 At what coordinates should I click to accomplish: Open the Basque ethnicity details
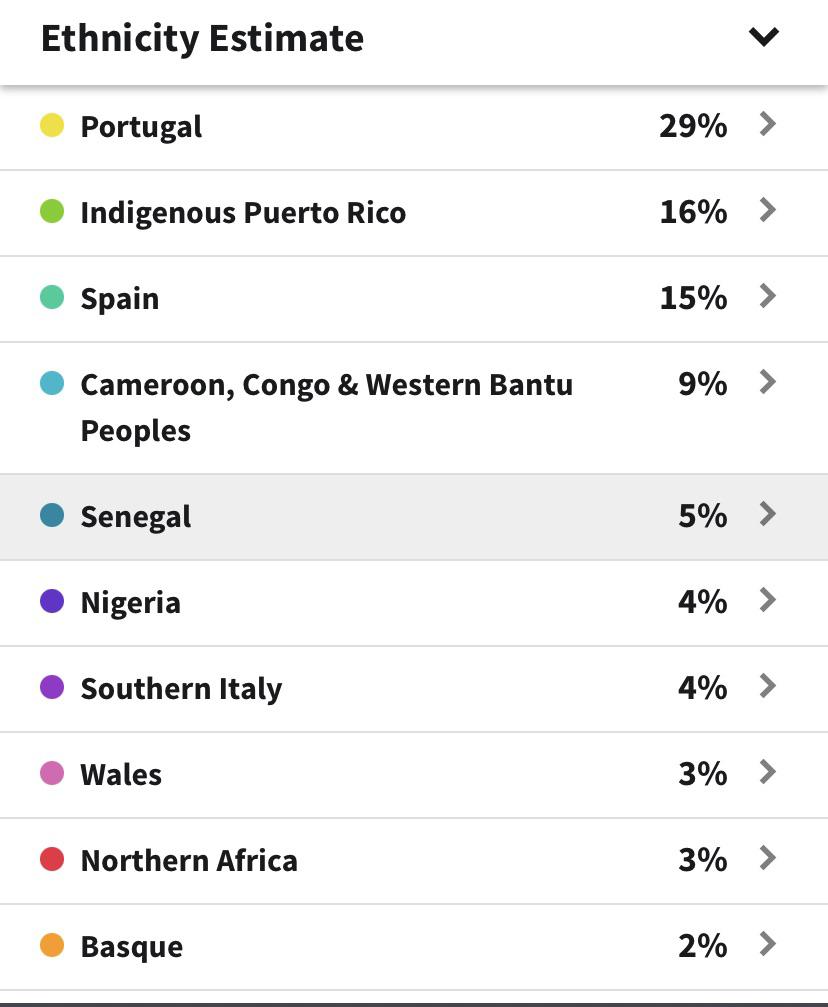click(767, 943)
